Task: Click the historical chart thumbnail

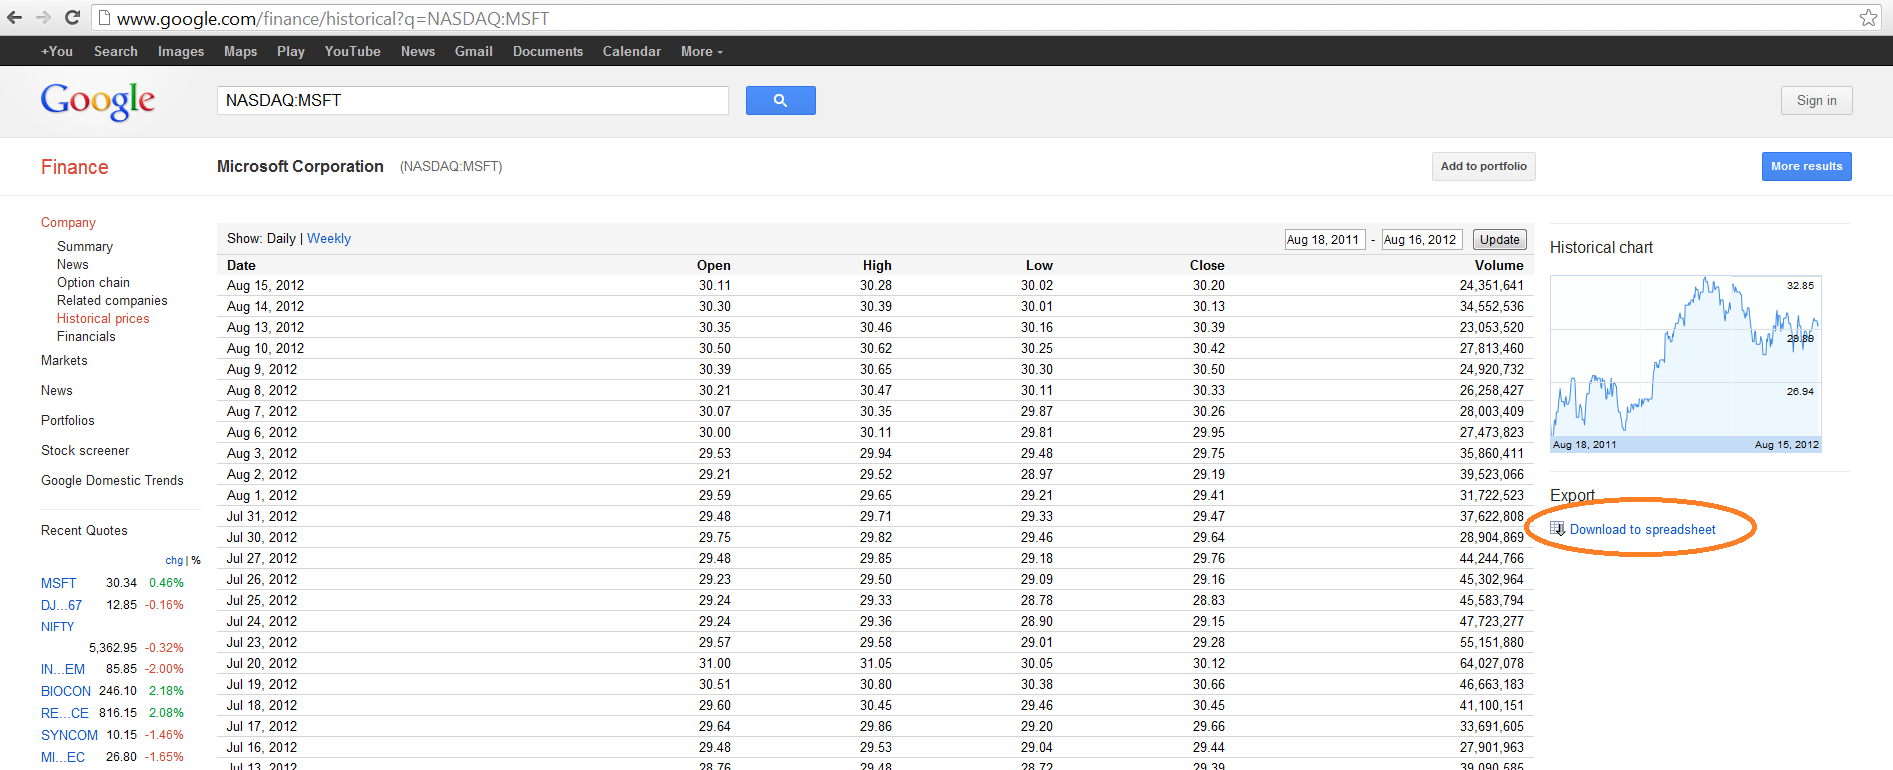Action: point(1685,364)
